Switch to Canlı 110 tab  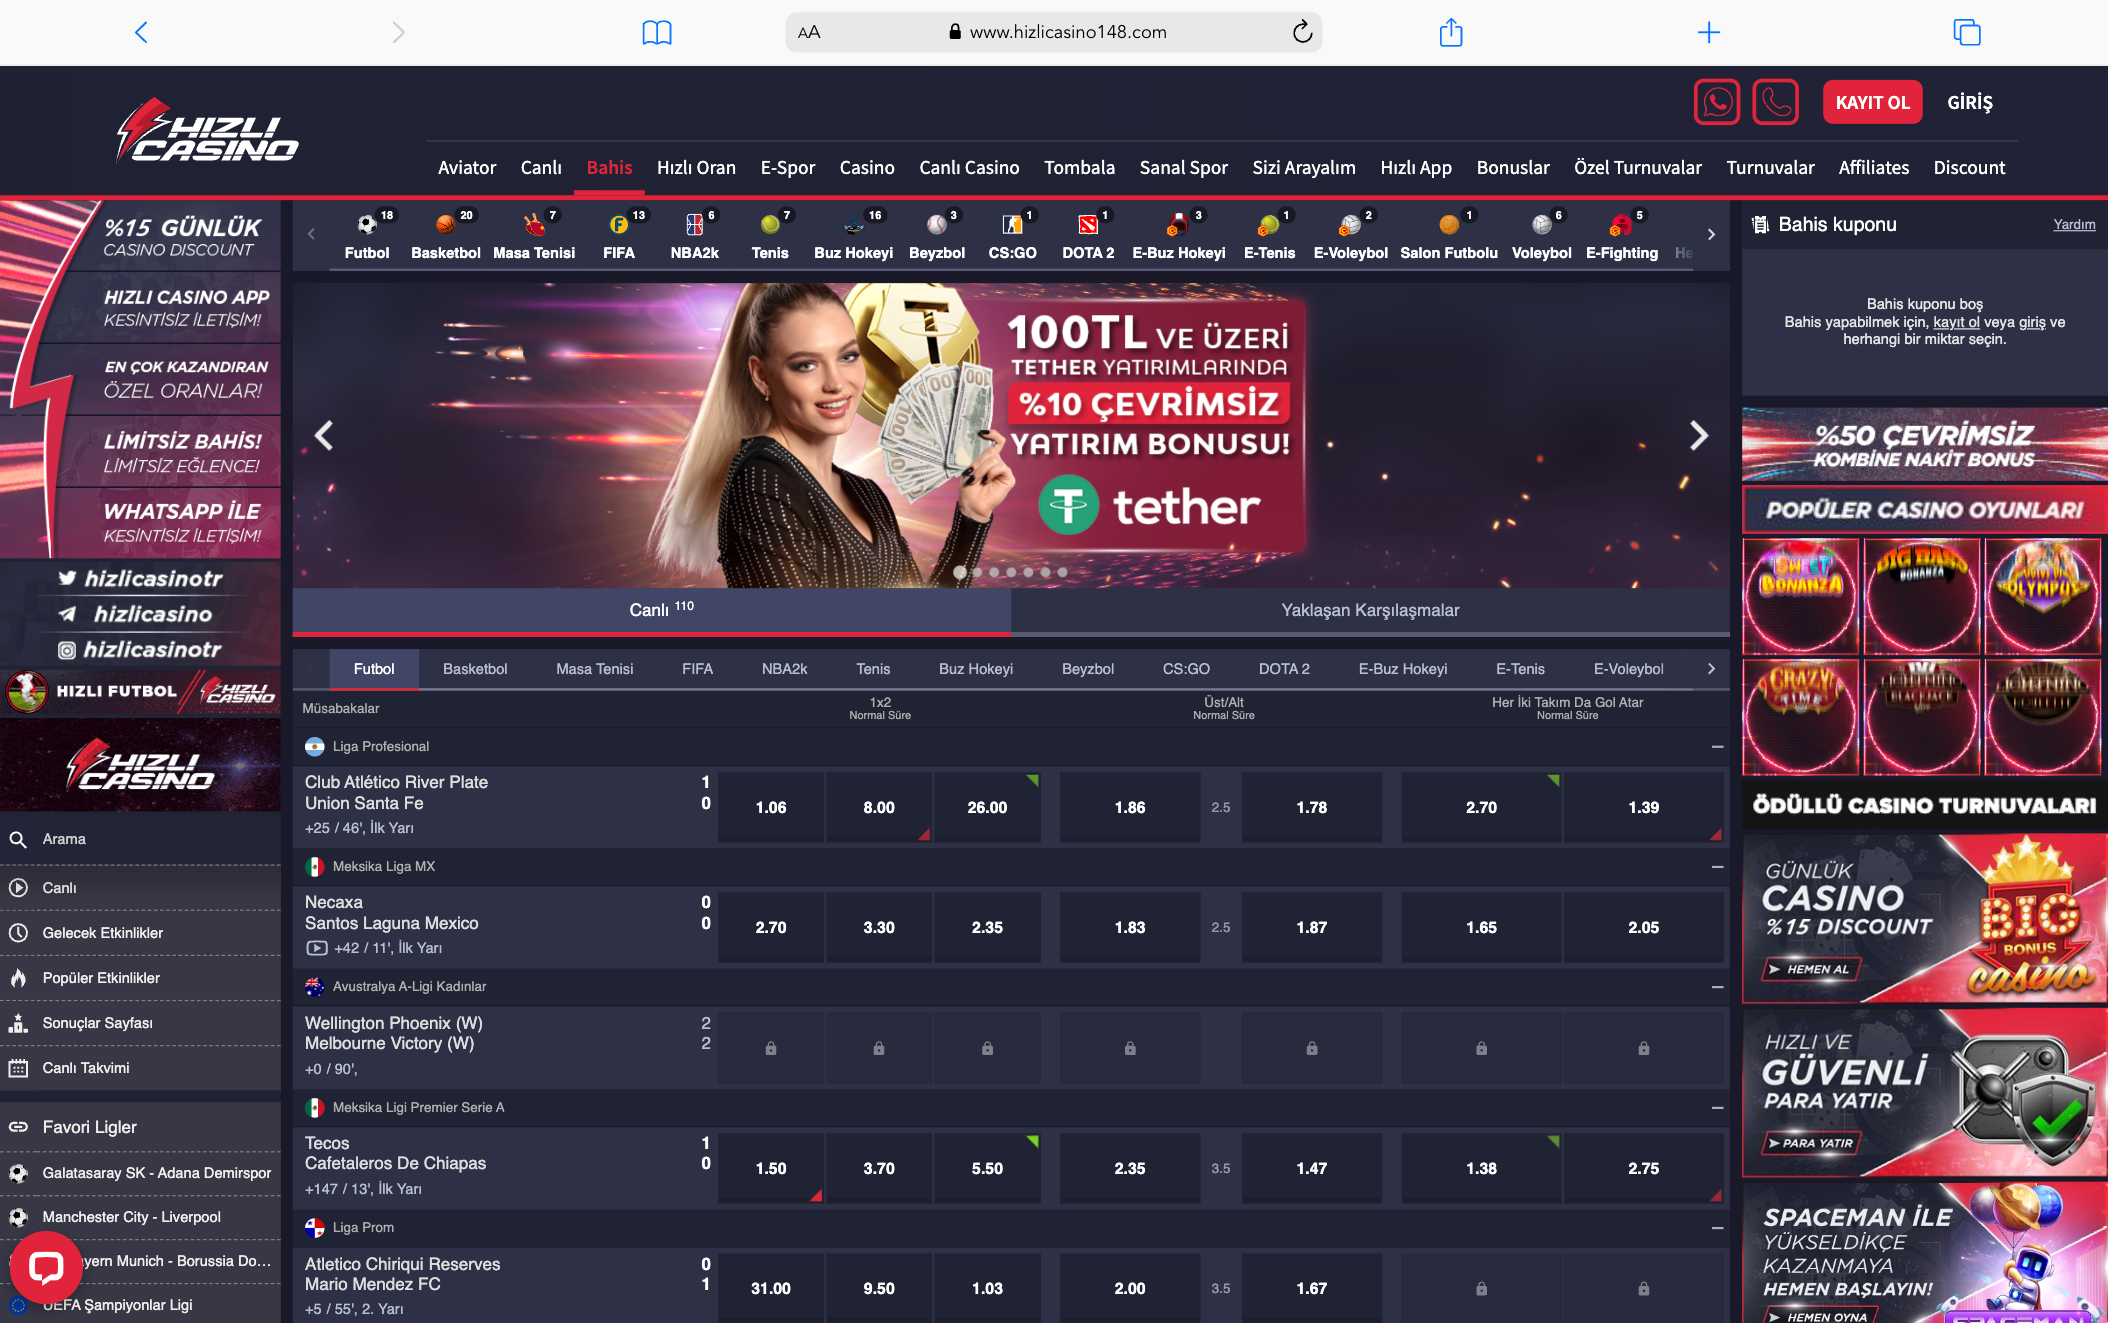pyautogui.click(x=652, y=610)
